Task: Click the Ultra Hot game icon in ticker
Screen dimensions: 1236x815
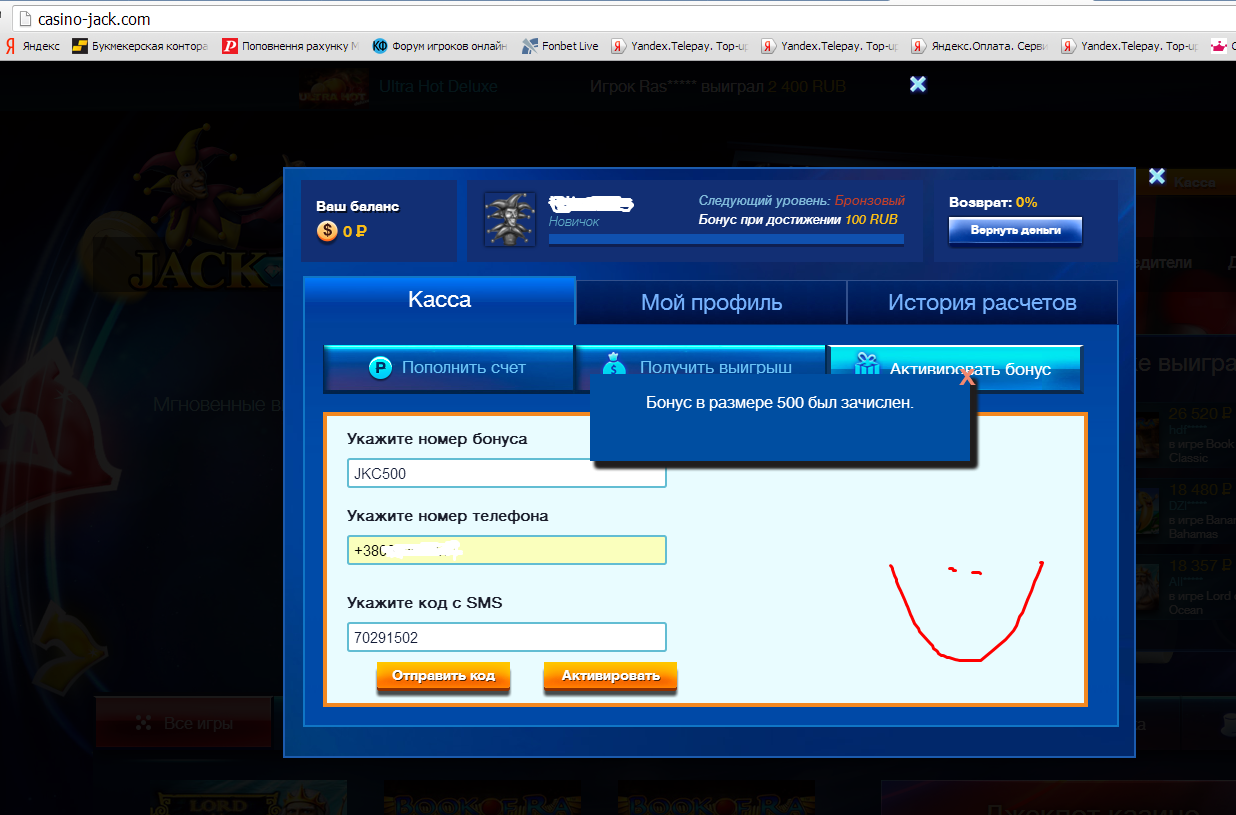Action: tap(333, 88)
